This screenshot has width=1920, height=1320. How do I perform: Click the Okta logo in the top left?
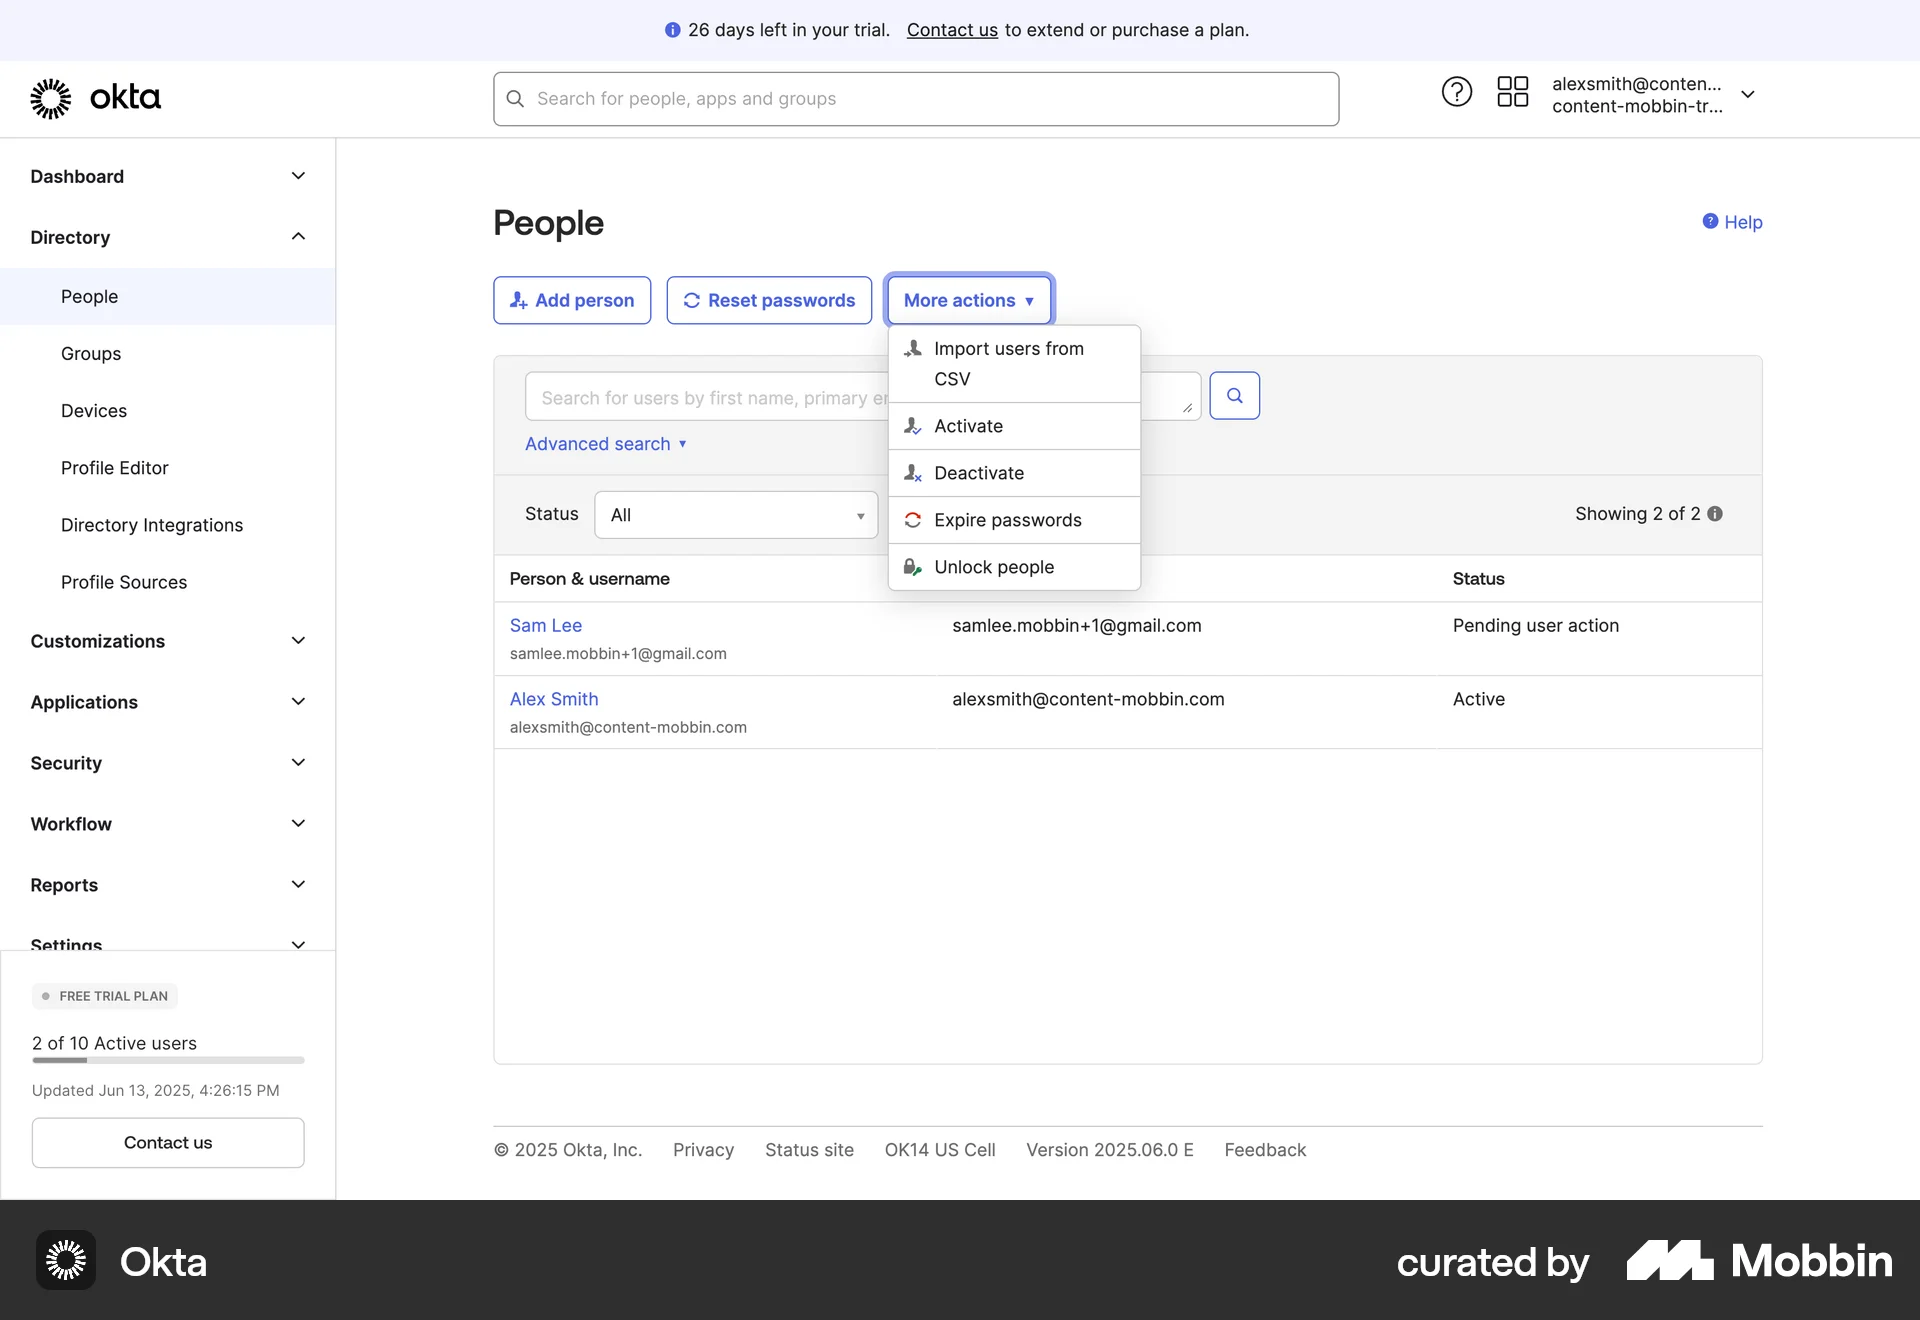pos(95,97)
